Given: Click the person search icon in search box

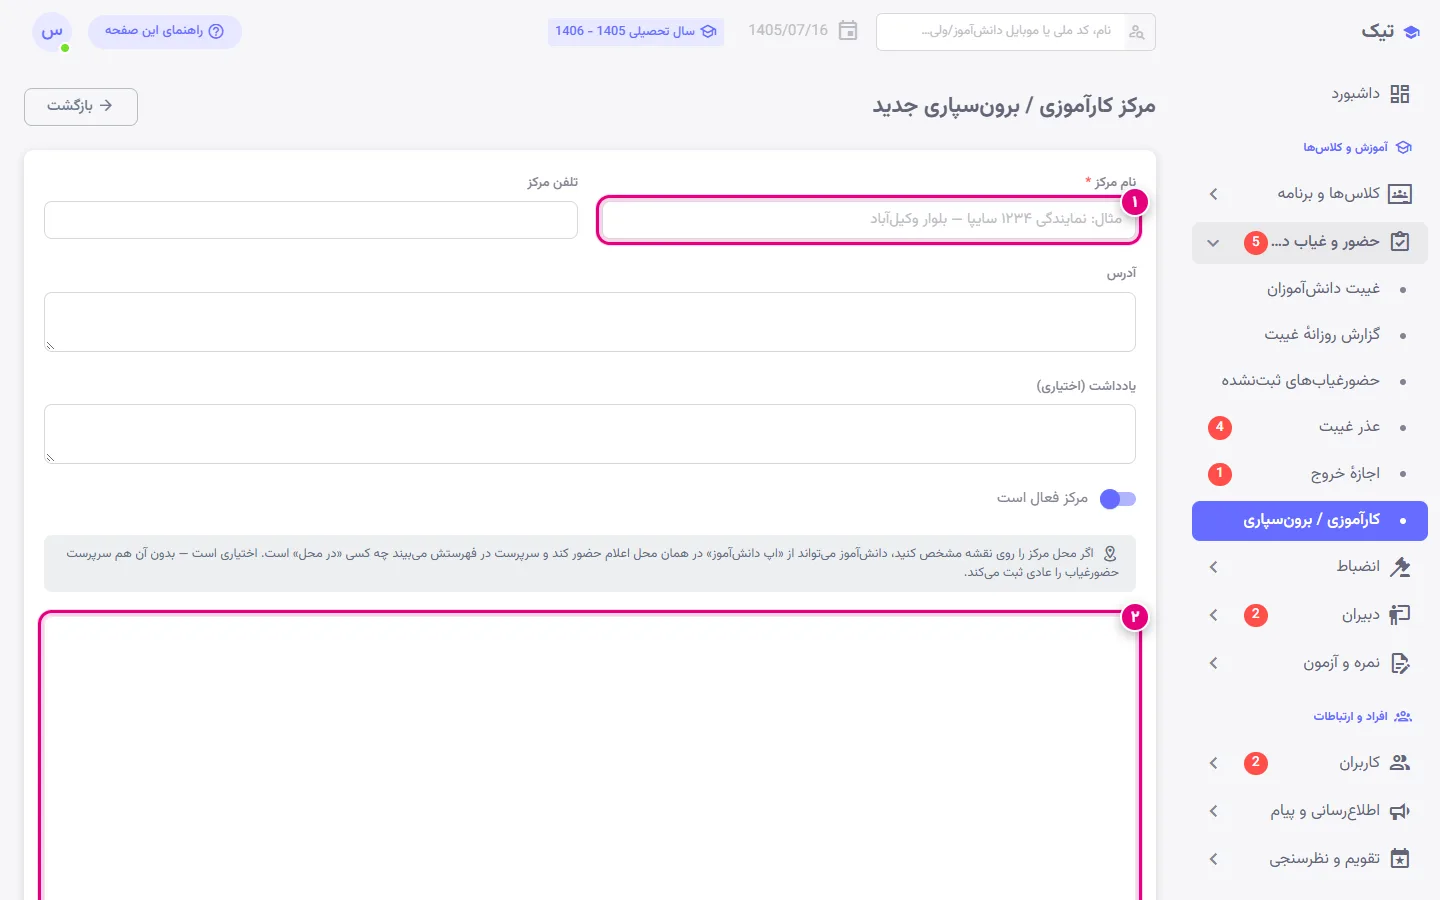Looking at the screenshot, I should (1137, 32).
